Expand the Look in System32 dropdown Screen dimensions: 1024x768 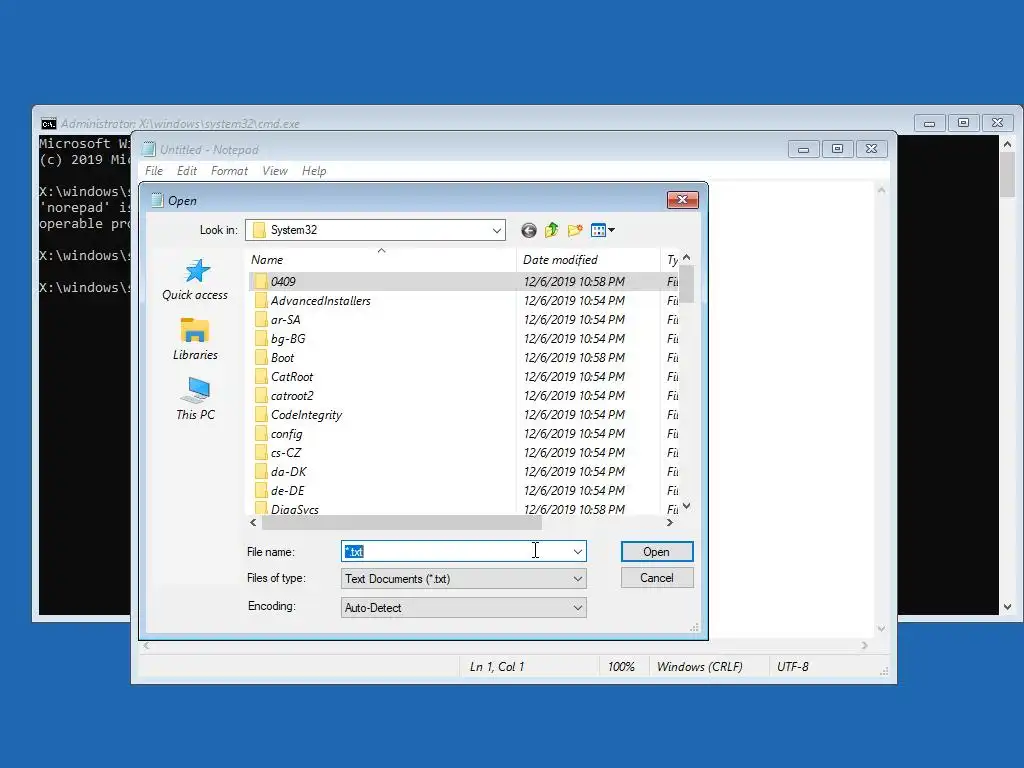(496, 230)
